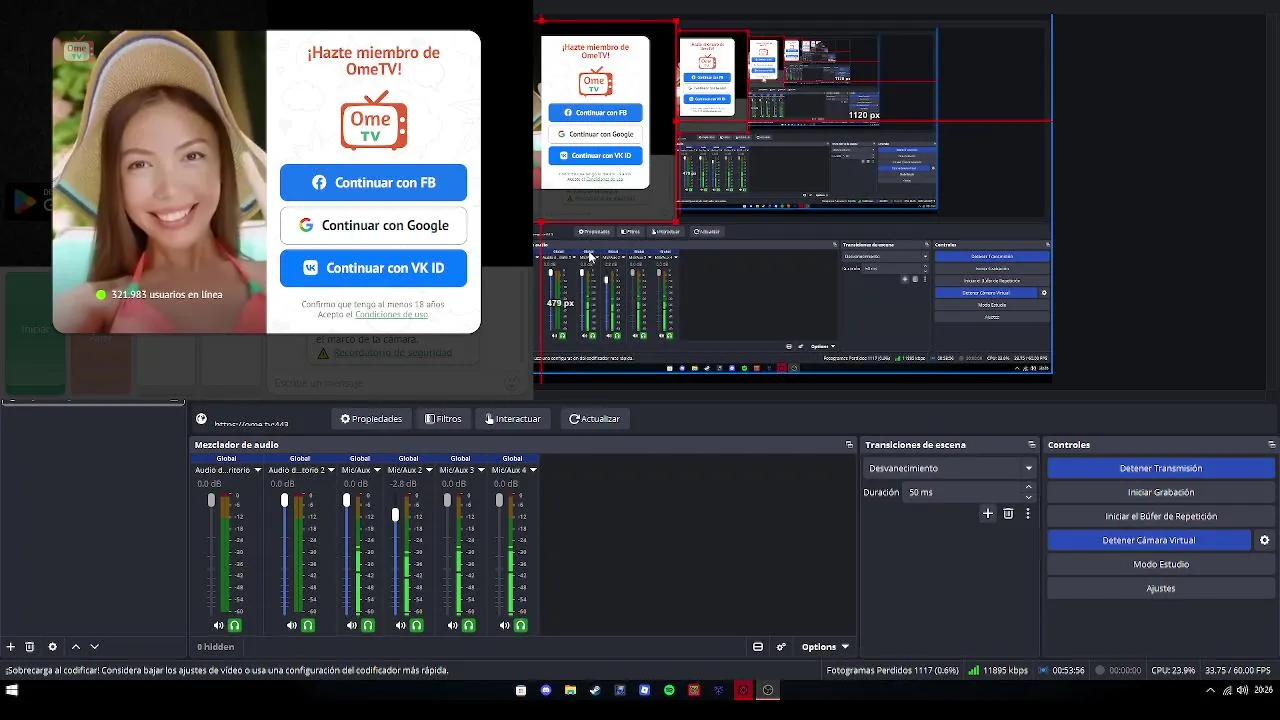Open Ajustes in Controles panel

1161,588
